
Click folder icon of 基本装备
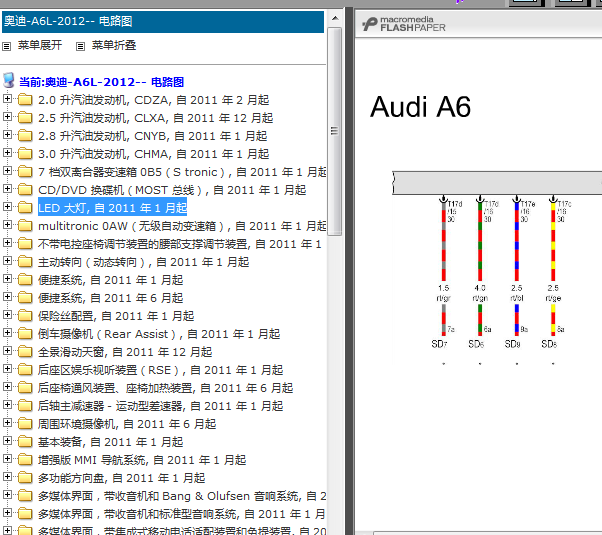pos(25,442)
